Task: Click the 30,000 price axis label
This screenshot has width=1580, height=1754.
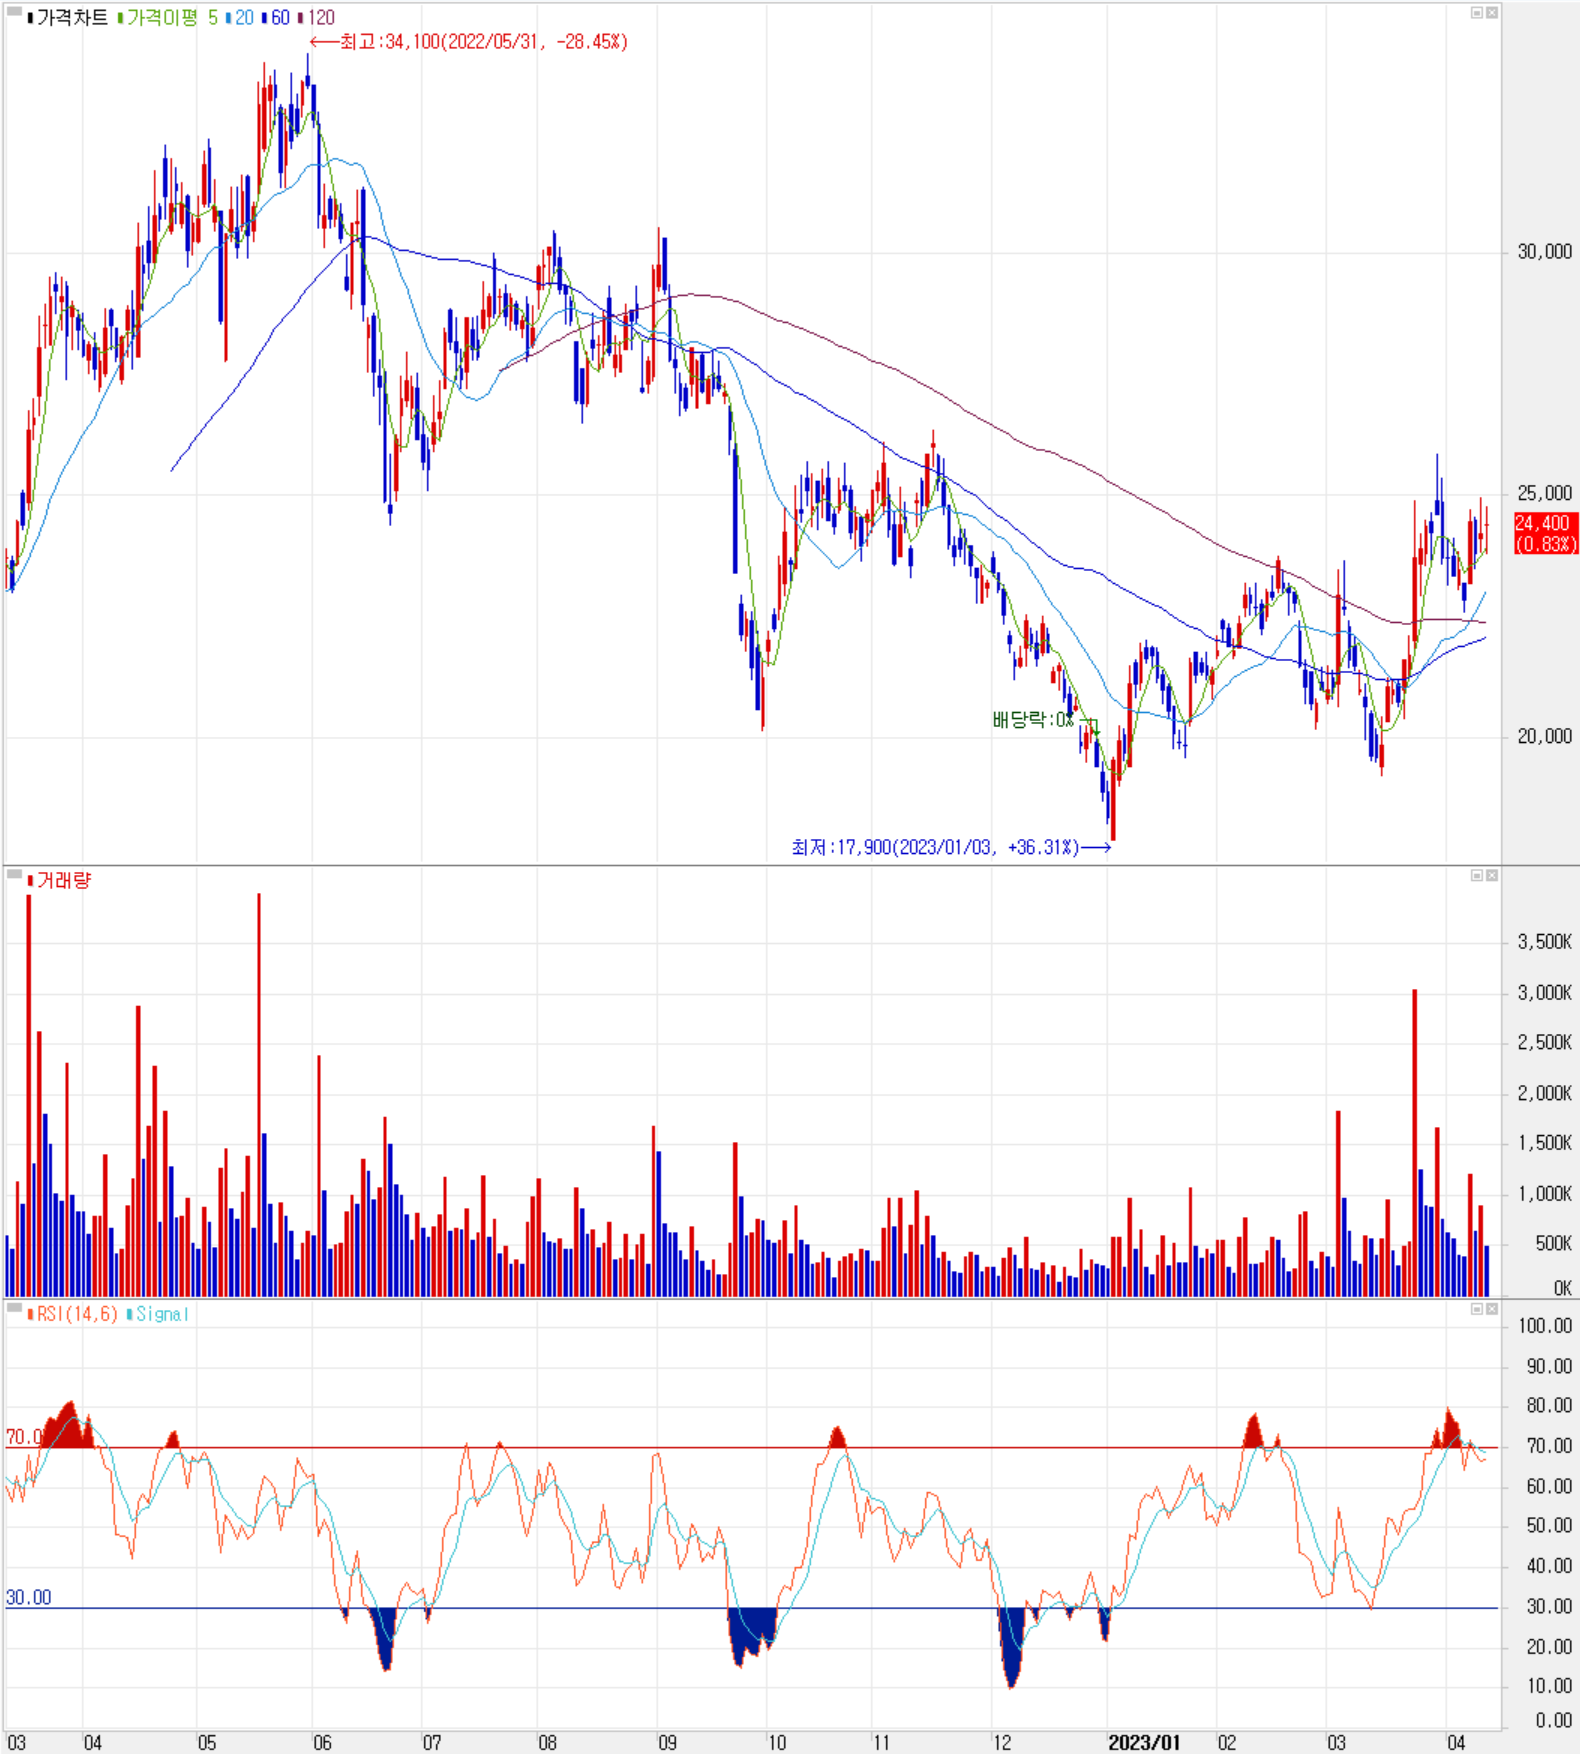Action: (x=1544, y=252)
